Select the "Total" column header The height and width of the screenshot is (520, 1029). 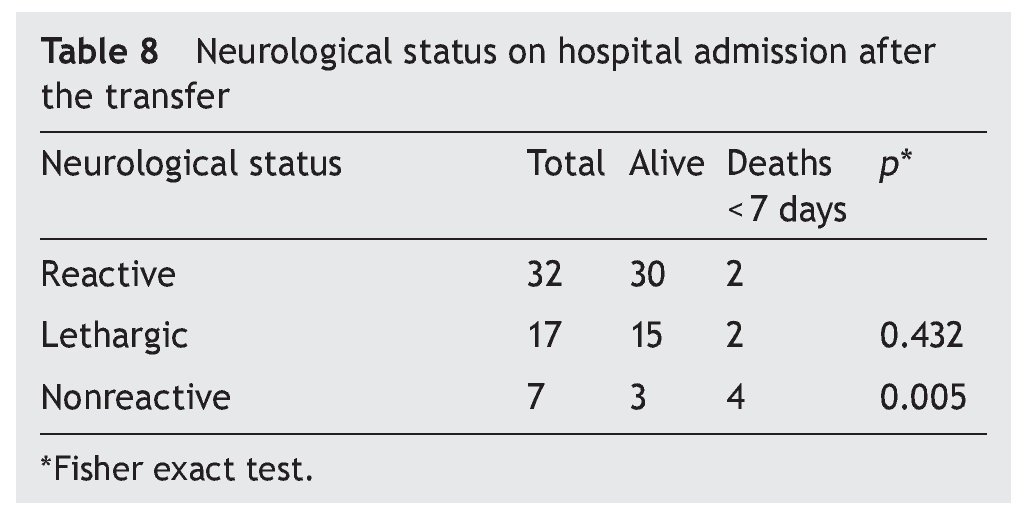click(x=566, y=164)
